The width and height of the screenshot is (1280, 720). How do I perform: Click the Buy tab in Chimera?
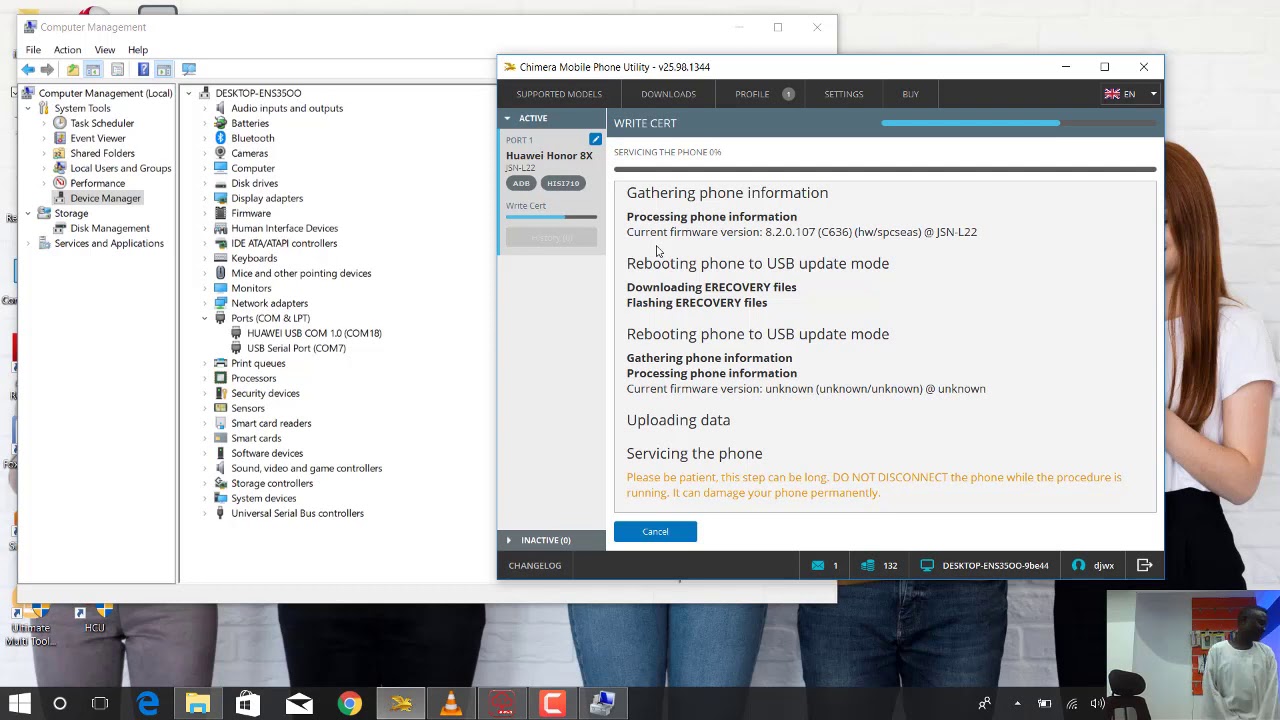point(910,94)
